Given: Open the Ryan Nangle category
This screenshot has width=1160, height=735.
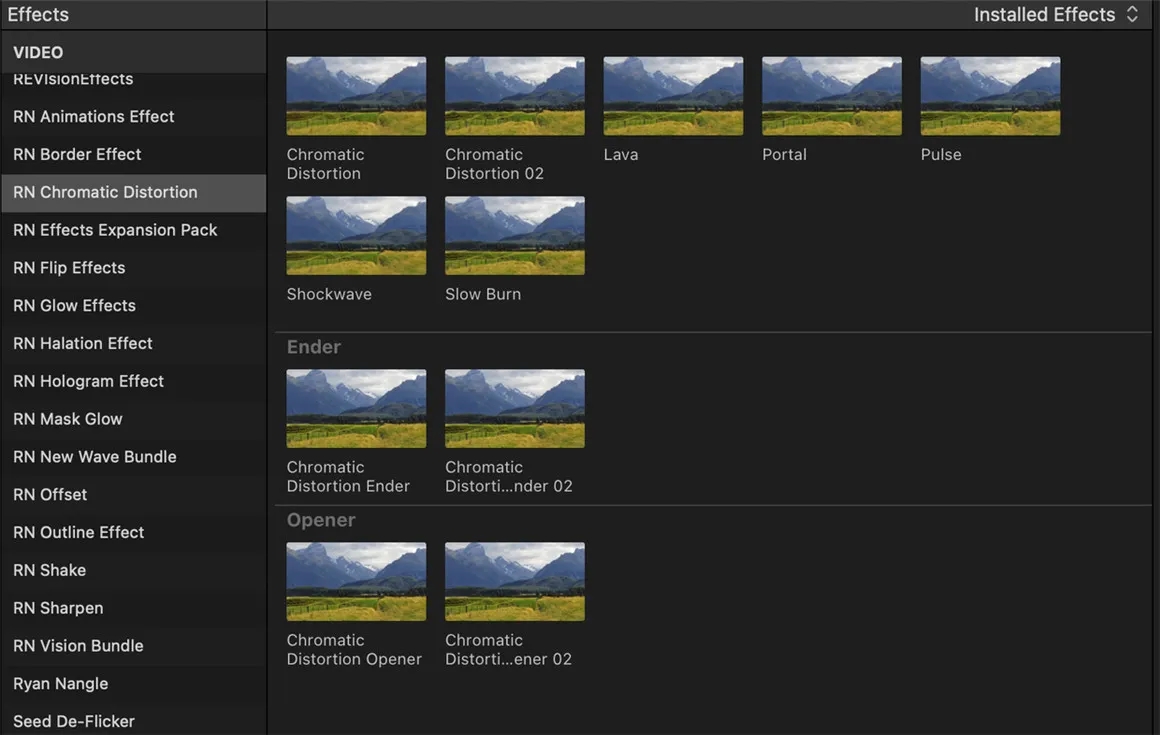Looking at the screenshot, I should coord(60,684).
